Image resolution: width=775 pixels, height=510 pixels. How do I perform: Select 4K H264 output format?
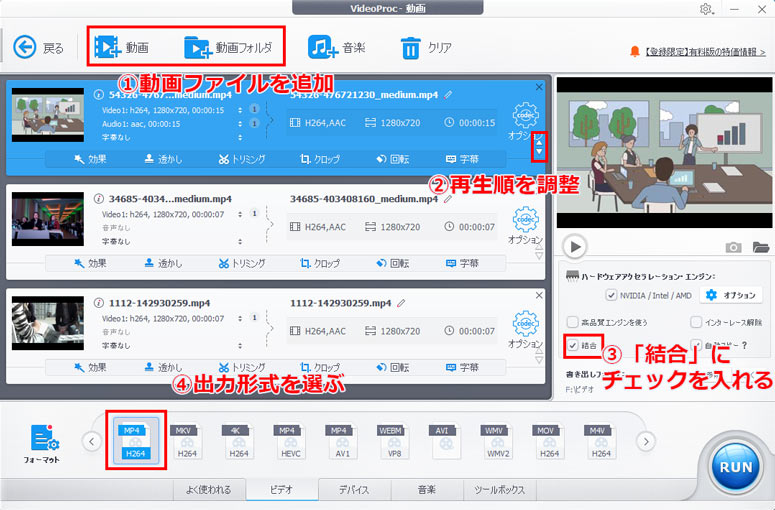click(238, 441)
